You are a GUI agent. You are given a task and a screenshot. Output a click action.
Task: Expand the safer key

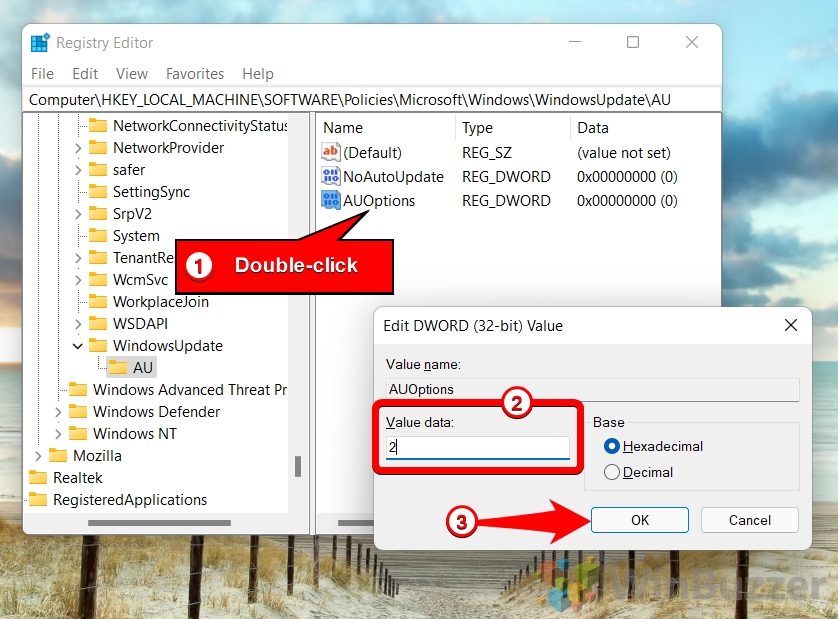point(78,170)
